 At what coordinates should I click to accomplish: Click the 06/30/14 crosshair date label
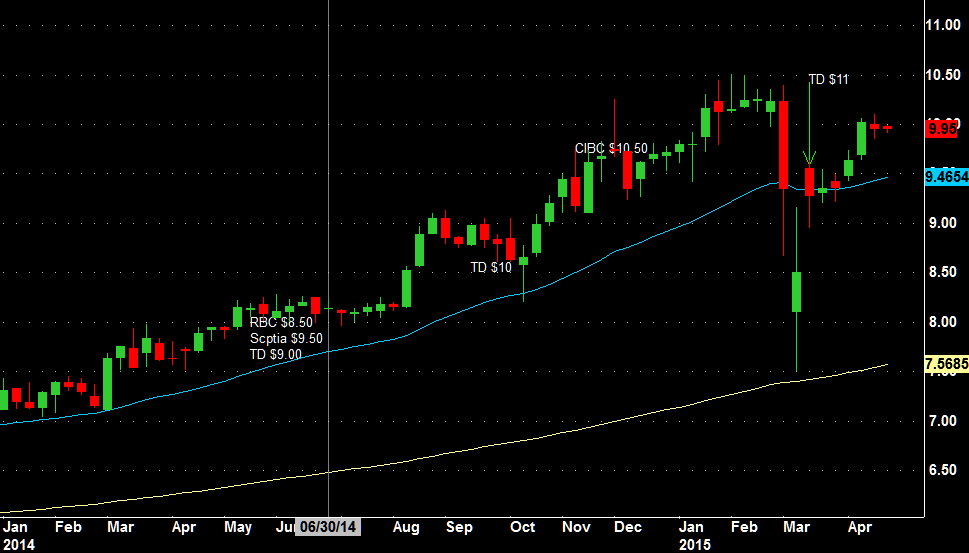[x=328, y=527]
